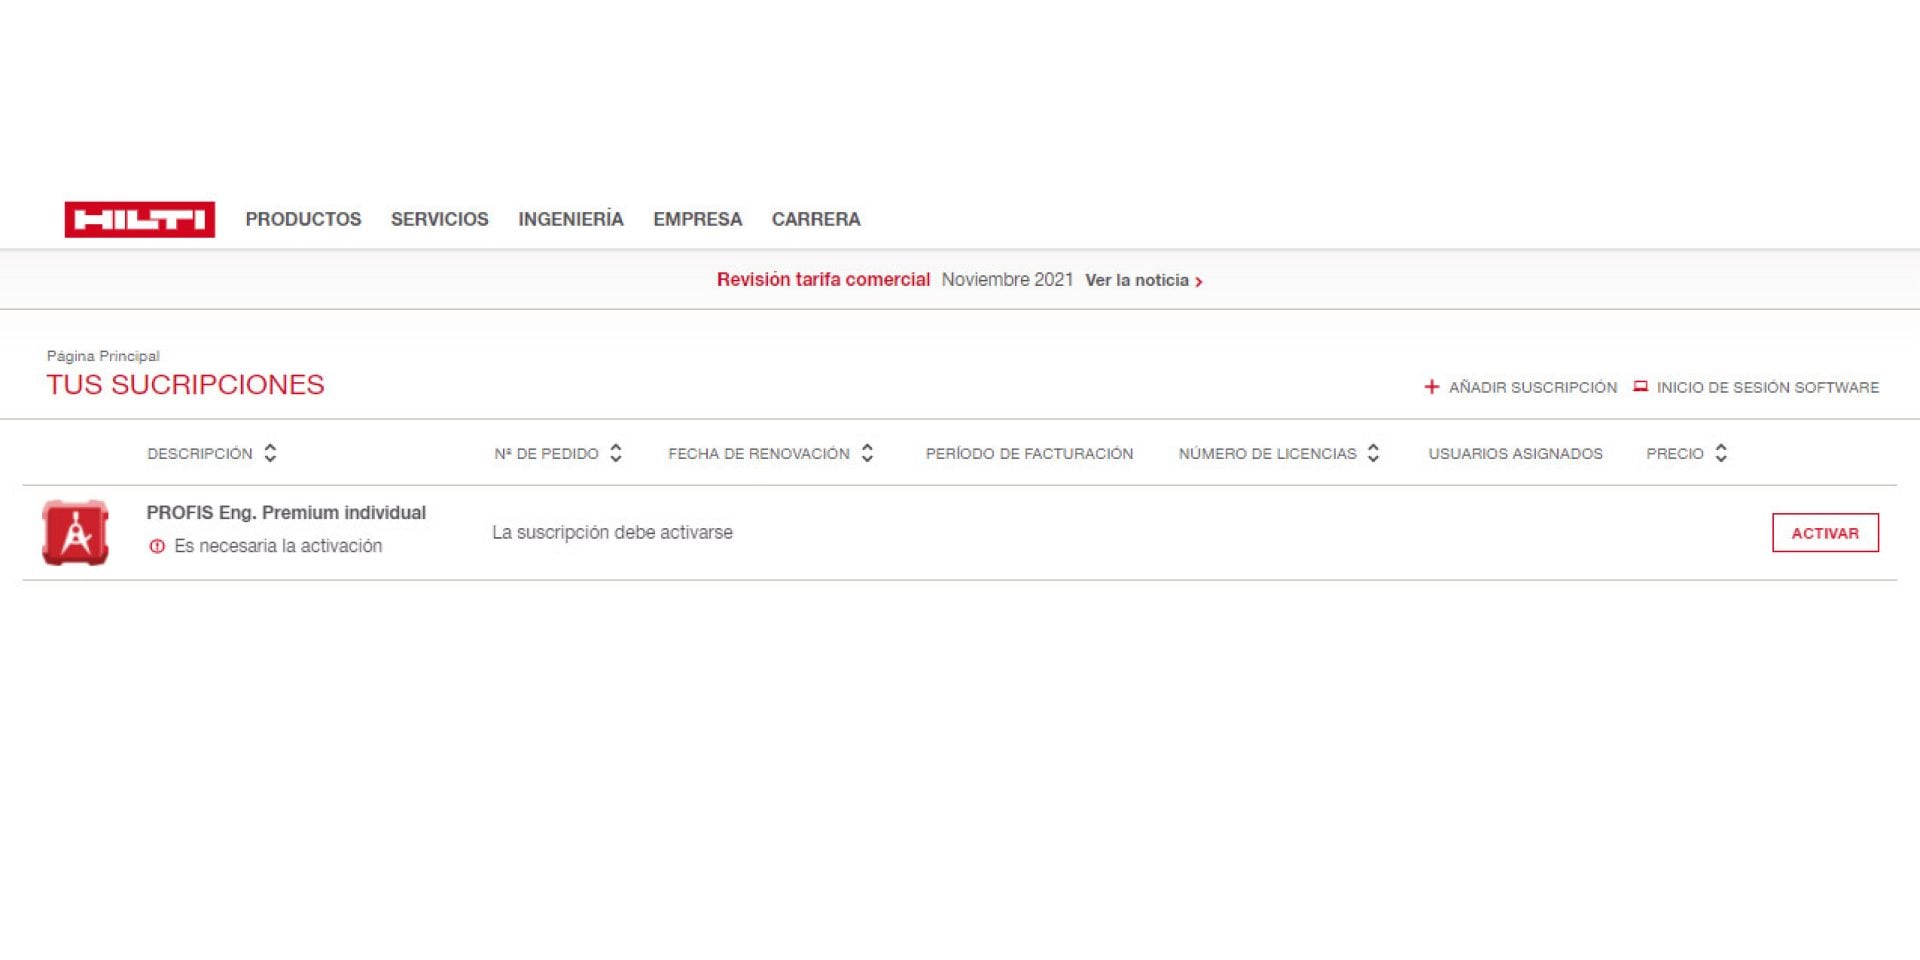Click the Usuarios asignados column header
Image resolution: width=1920 pixels, height=960 pixels.
1515,454
